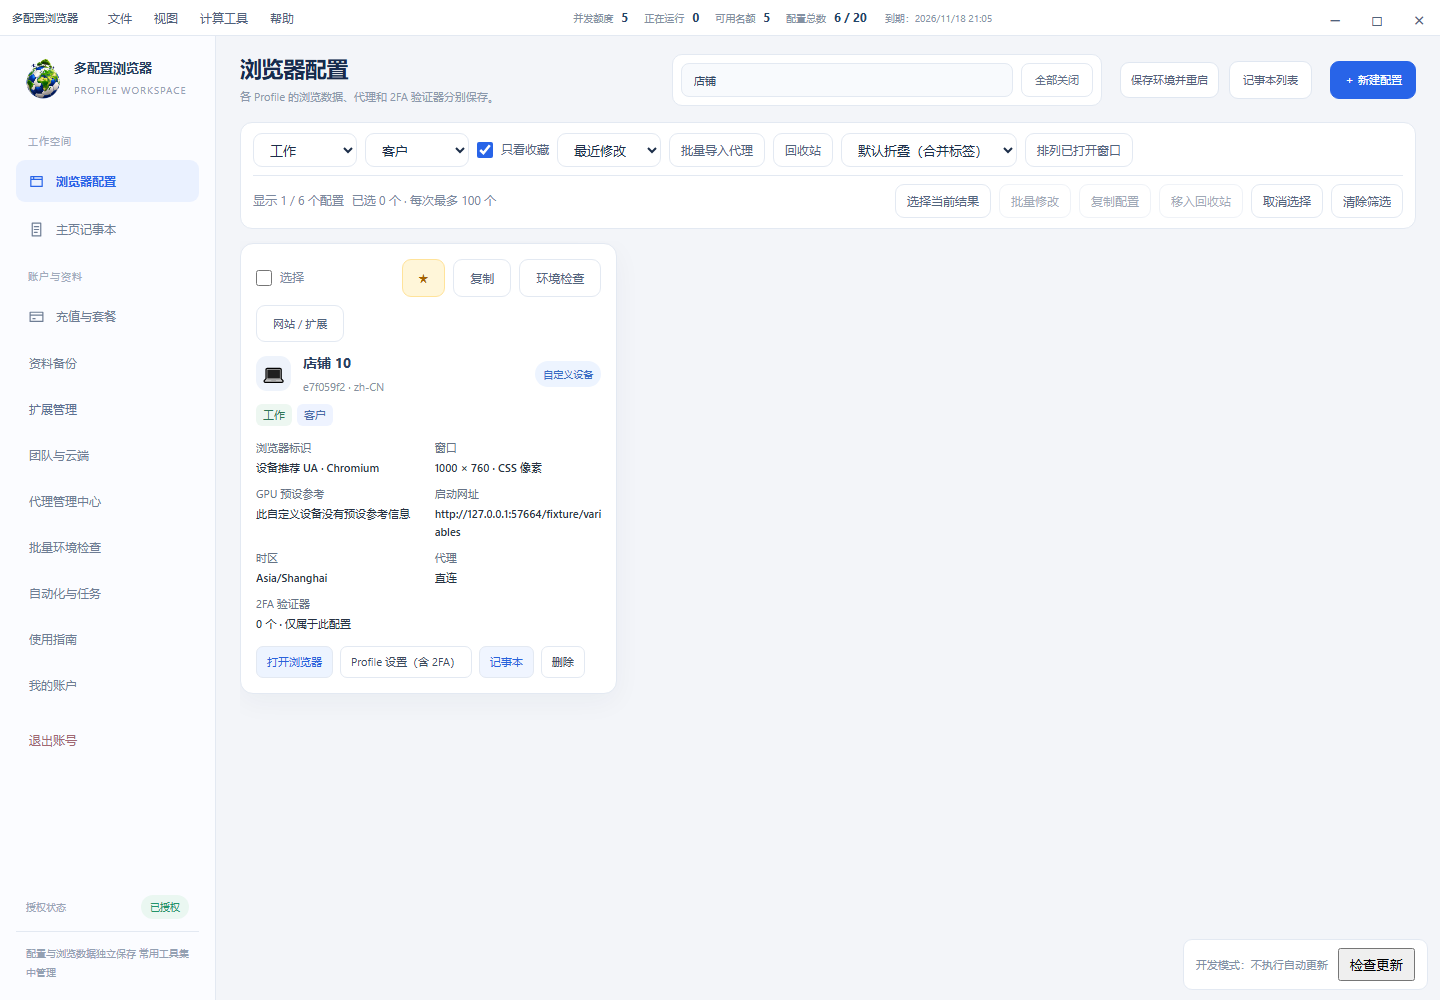1440x1000 pixels.
Task: Open the 工作 group filter dropdown
Action: [x=305, y=151]
